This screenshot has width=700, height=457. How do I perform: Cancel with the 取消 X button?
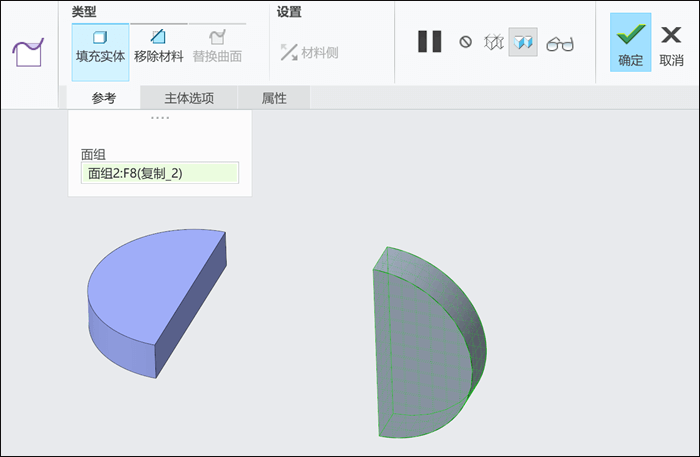click(671, 46)
